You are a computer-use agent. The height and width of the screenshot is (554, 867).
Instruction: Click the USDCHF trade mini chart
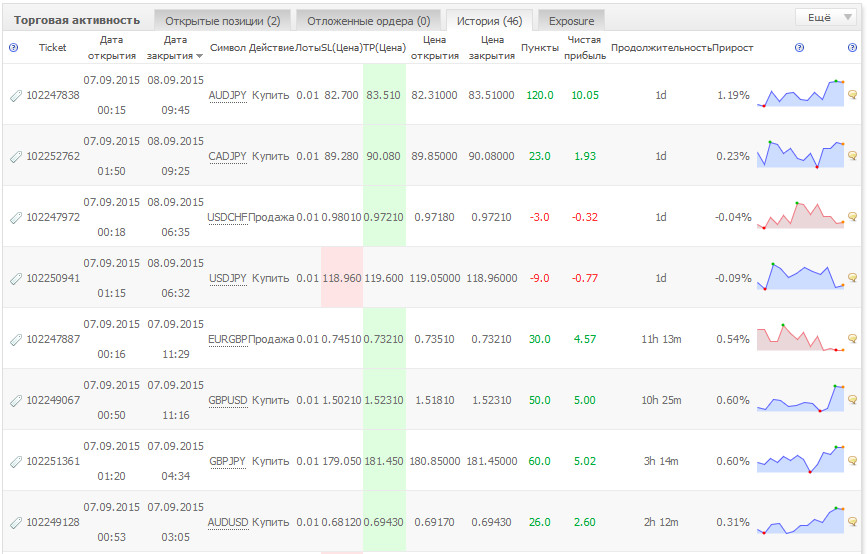(x=800, y=216)
